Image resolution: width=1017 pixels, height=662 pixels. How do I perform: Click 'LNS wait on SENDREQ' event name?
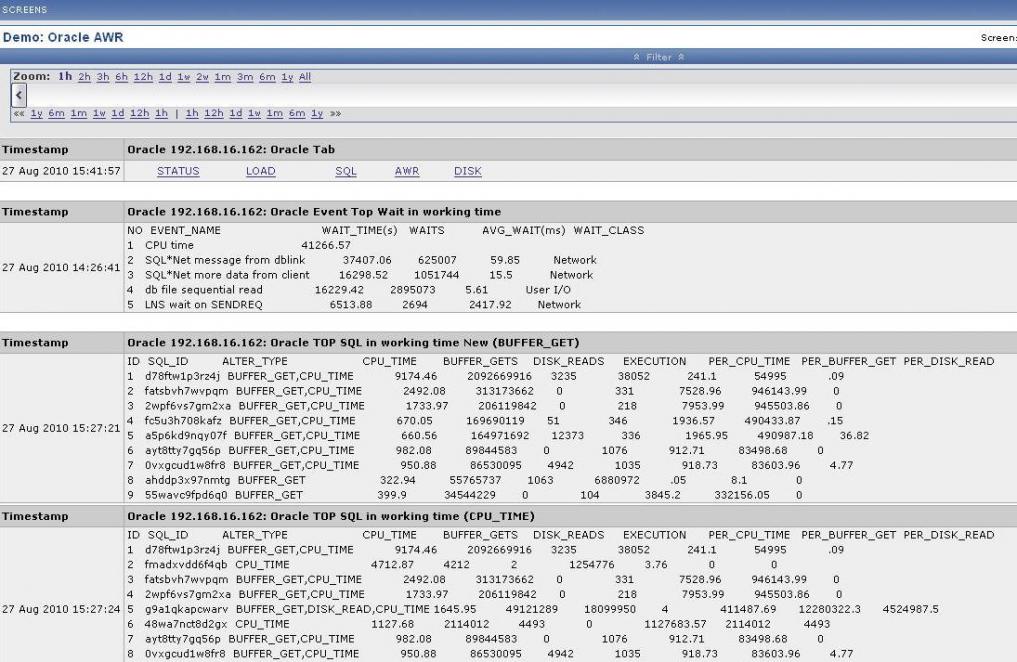204,305
